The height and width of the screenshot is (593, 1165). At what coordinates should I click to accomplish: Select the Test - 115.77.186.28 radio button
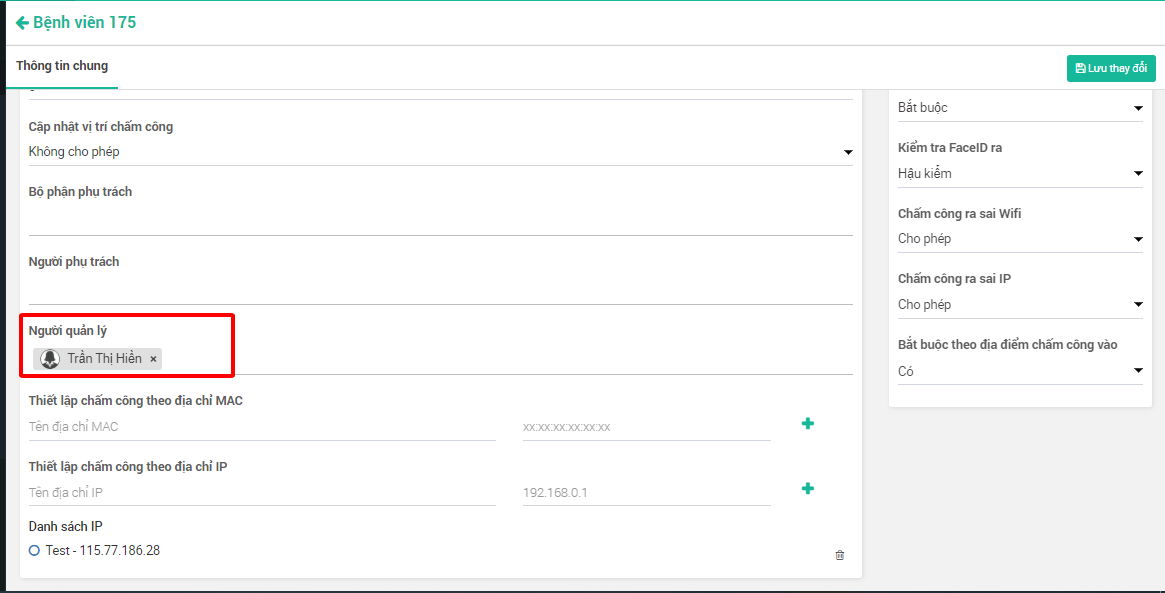34,551
